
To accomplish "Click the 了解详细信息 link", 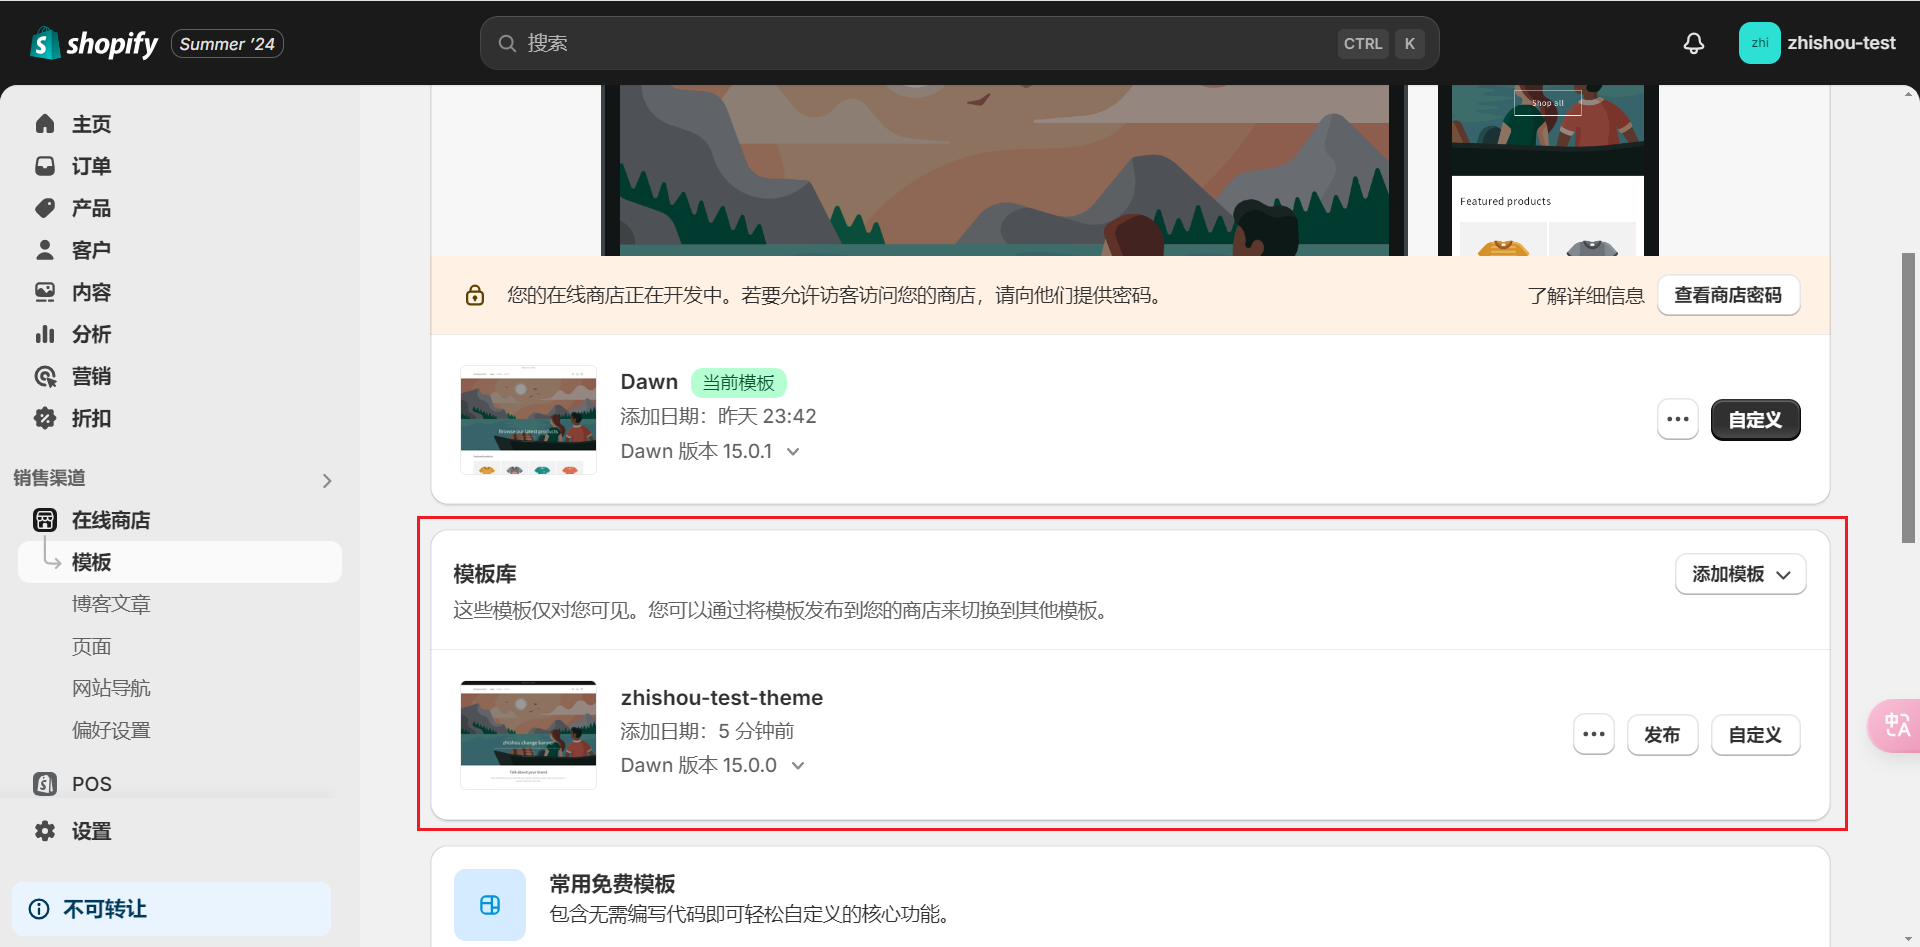I will click(1585, 296).
